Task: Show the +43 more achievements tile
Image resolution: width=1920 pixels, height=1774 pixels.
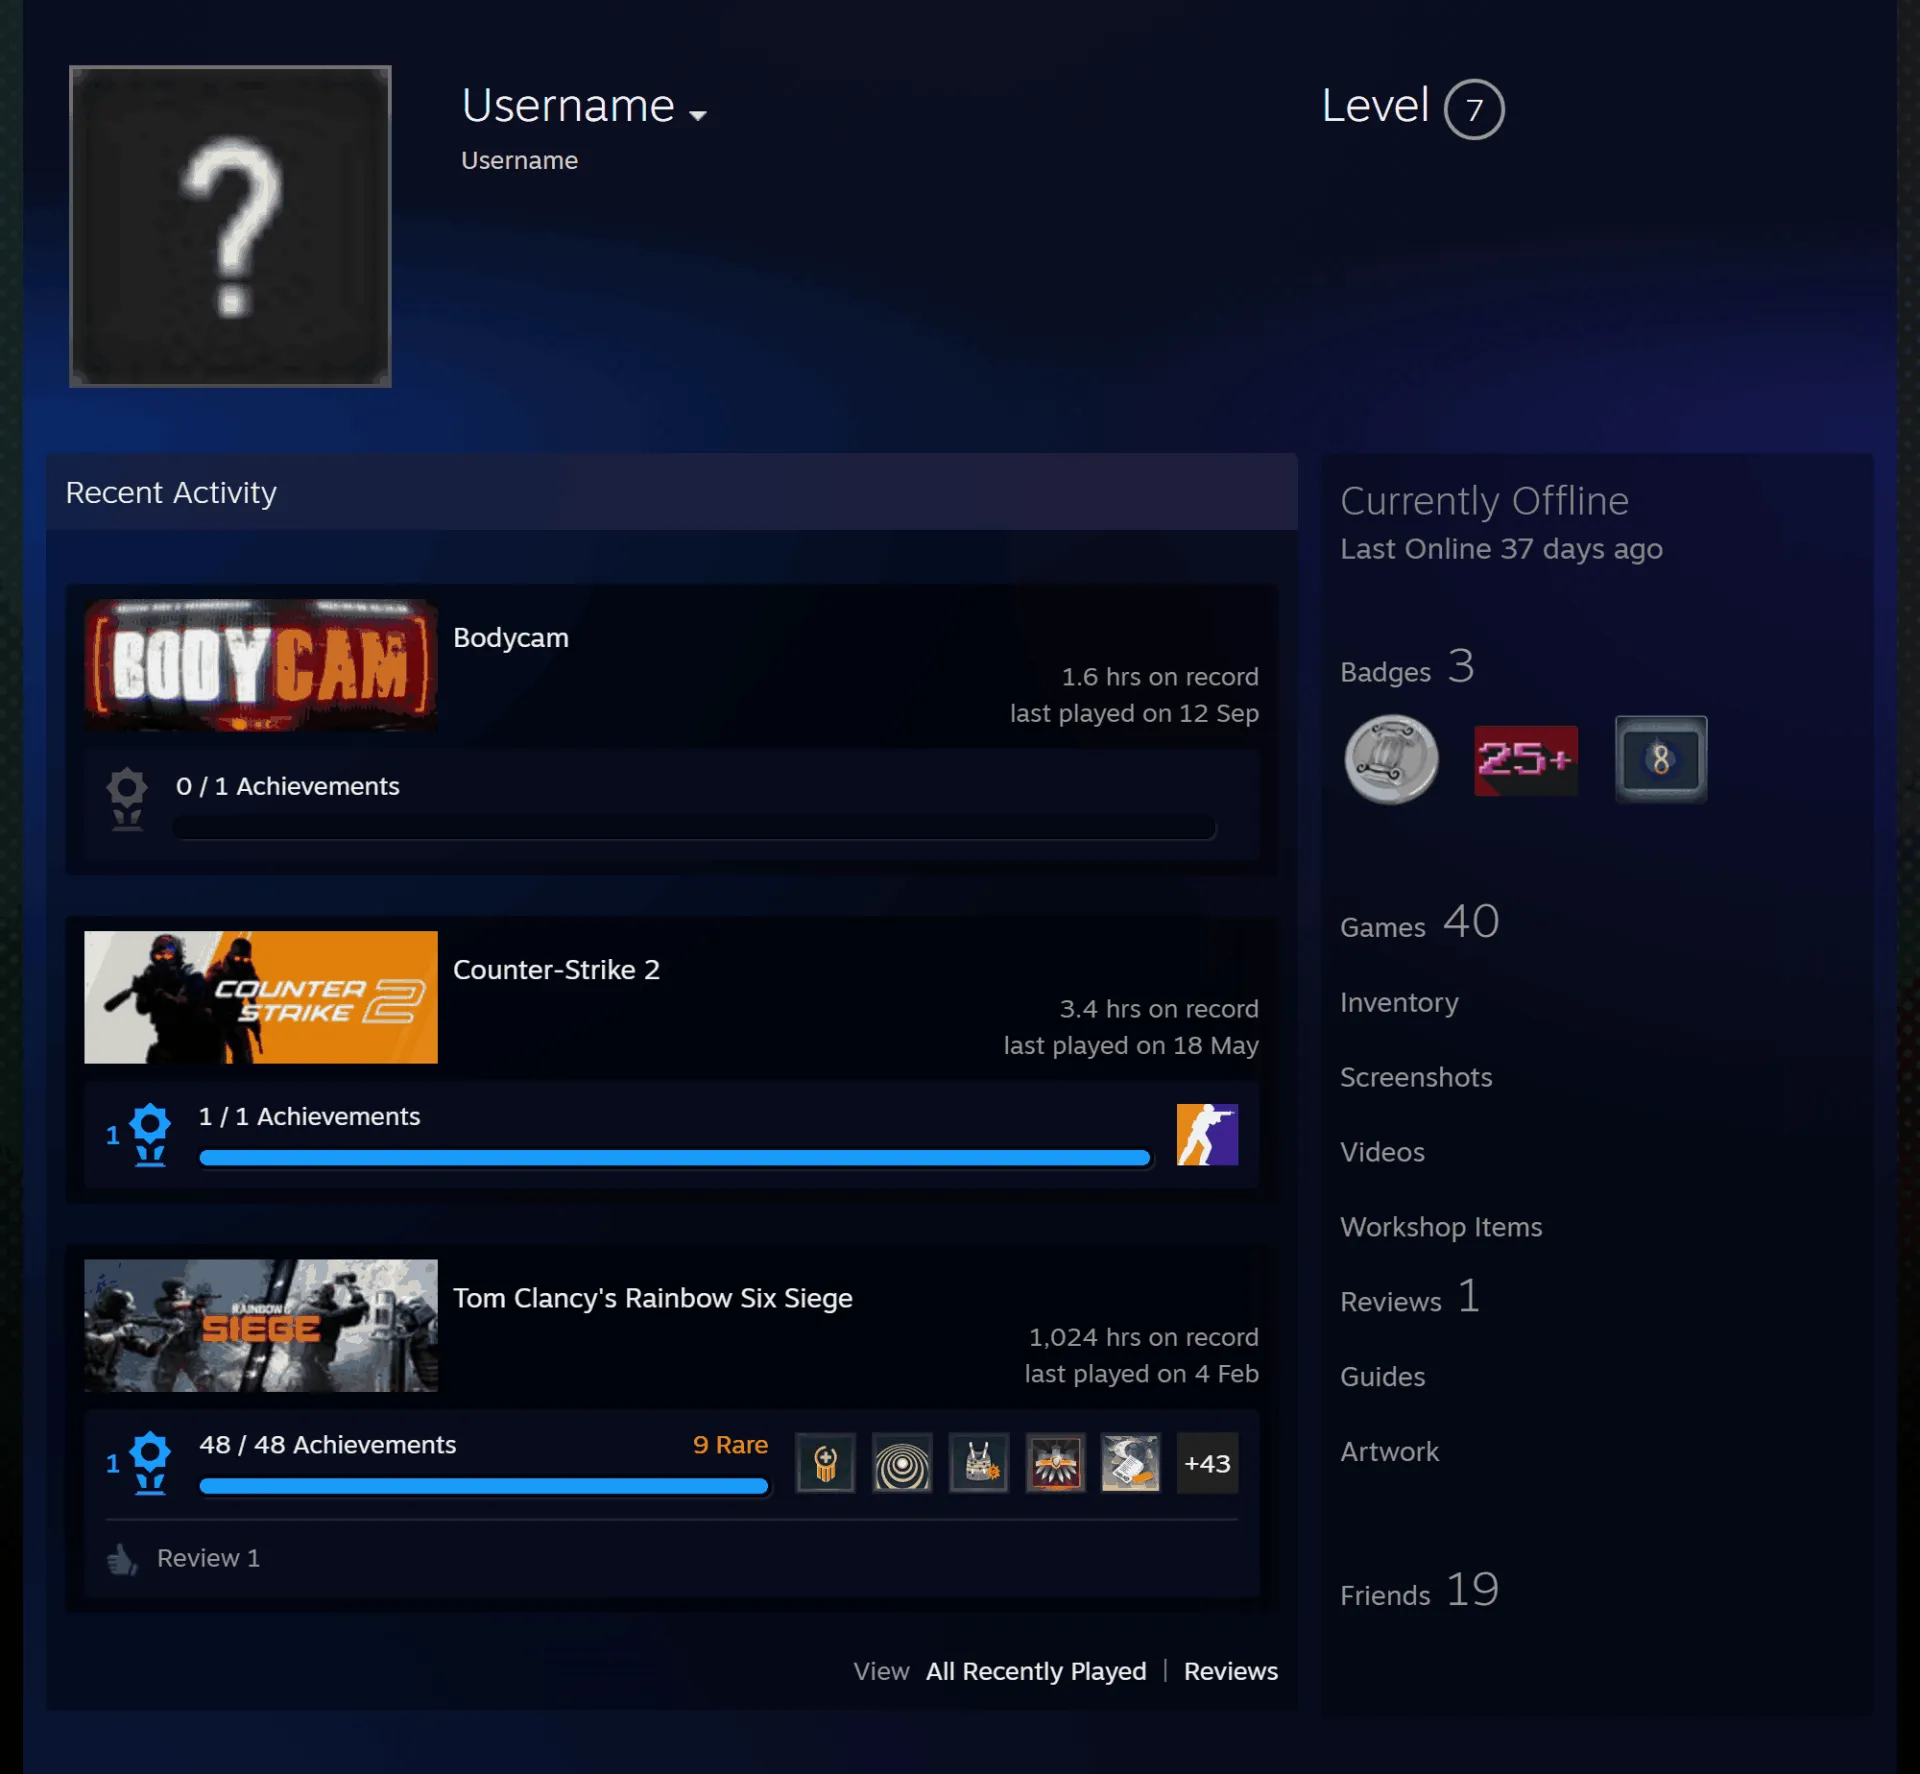Action: [1207, 1463]
